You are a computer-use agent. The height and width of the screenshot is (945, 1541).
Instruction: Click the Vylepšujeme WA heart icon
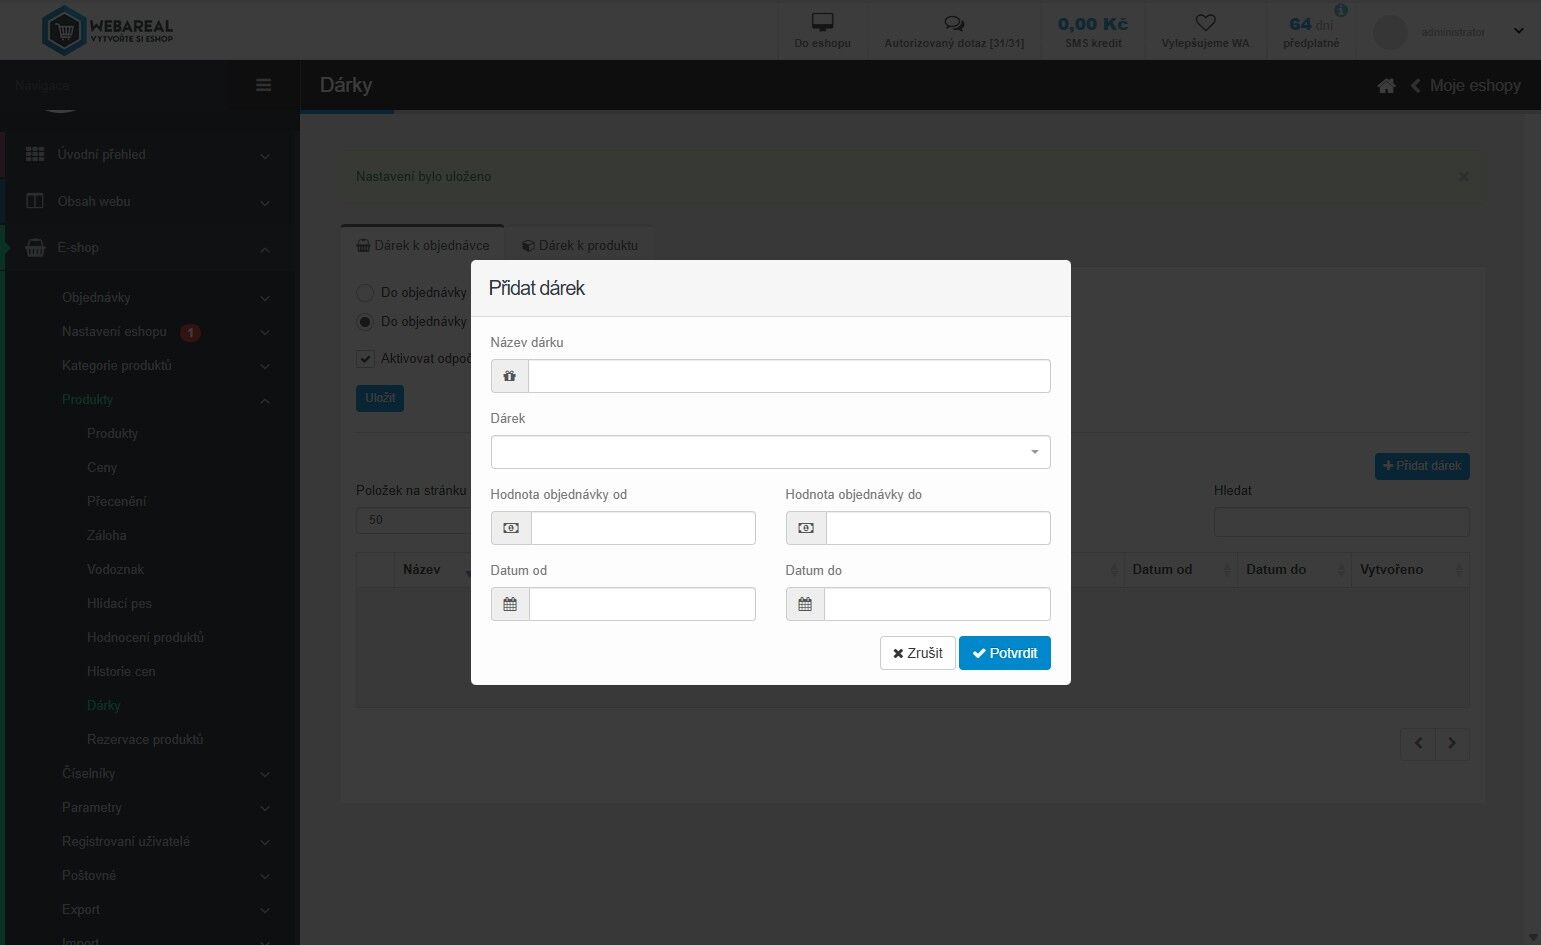1205,22
